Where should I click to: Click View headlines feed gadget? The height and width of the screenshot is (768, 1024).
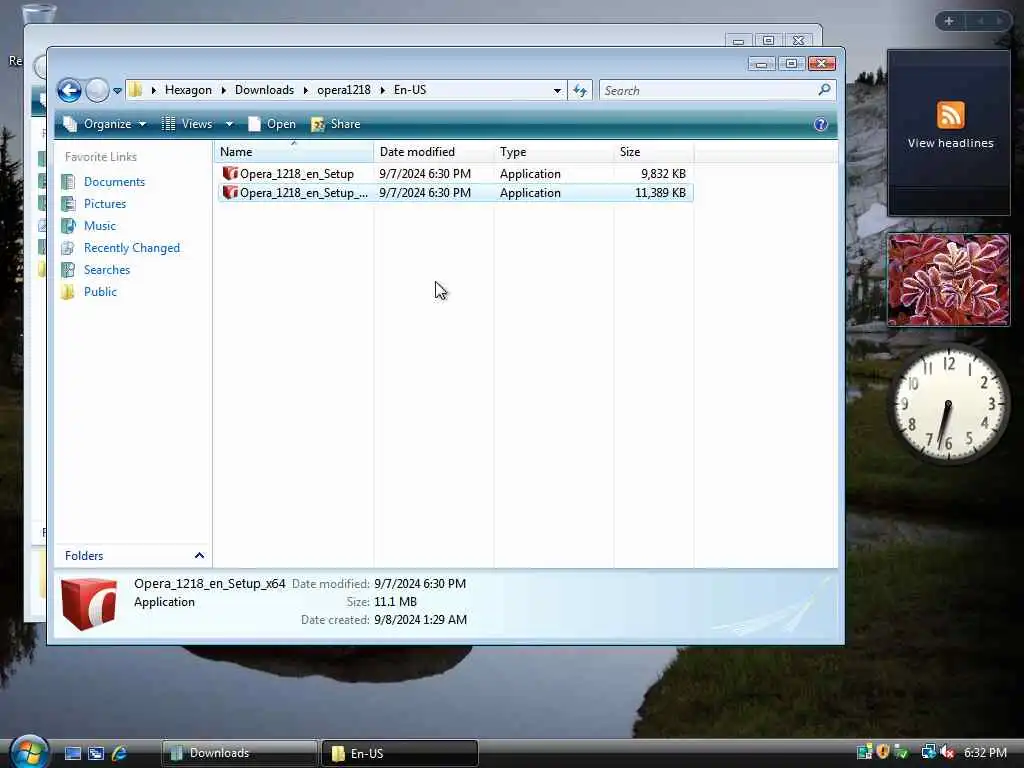tap(950, 133)
